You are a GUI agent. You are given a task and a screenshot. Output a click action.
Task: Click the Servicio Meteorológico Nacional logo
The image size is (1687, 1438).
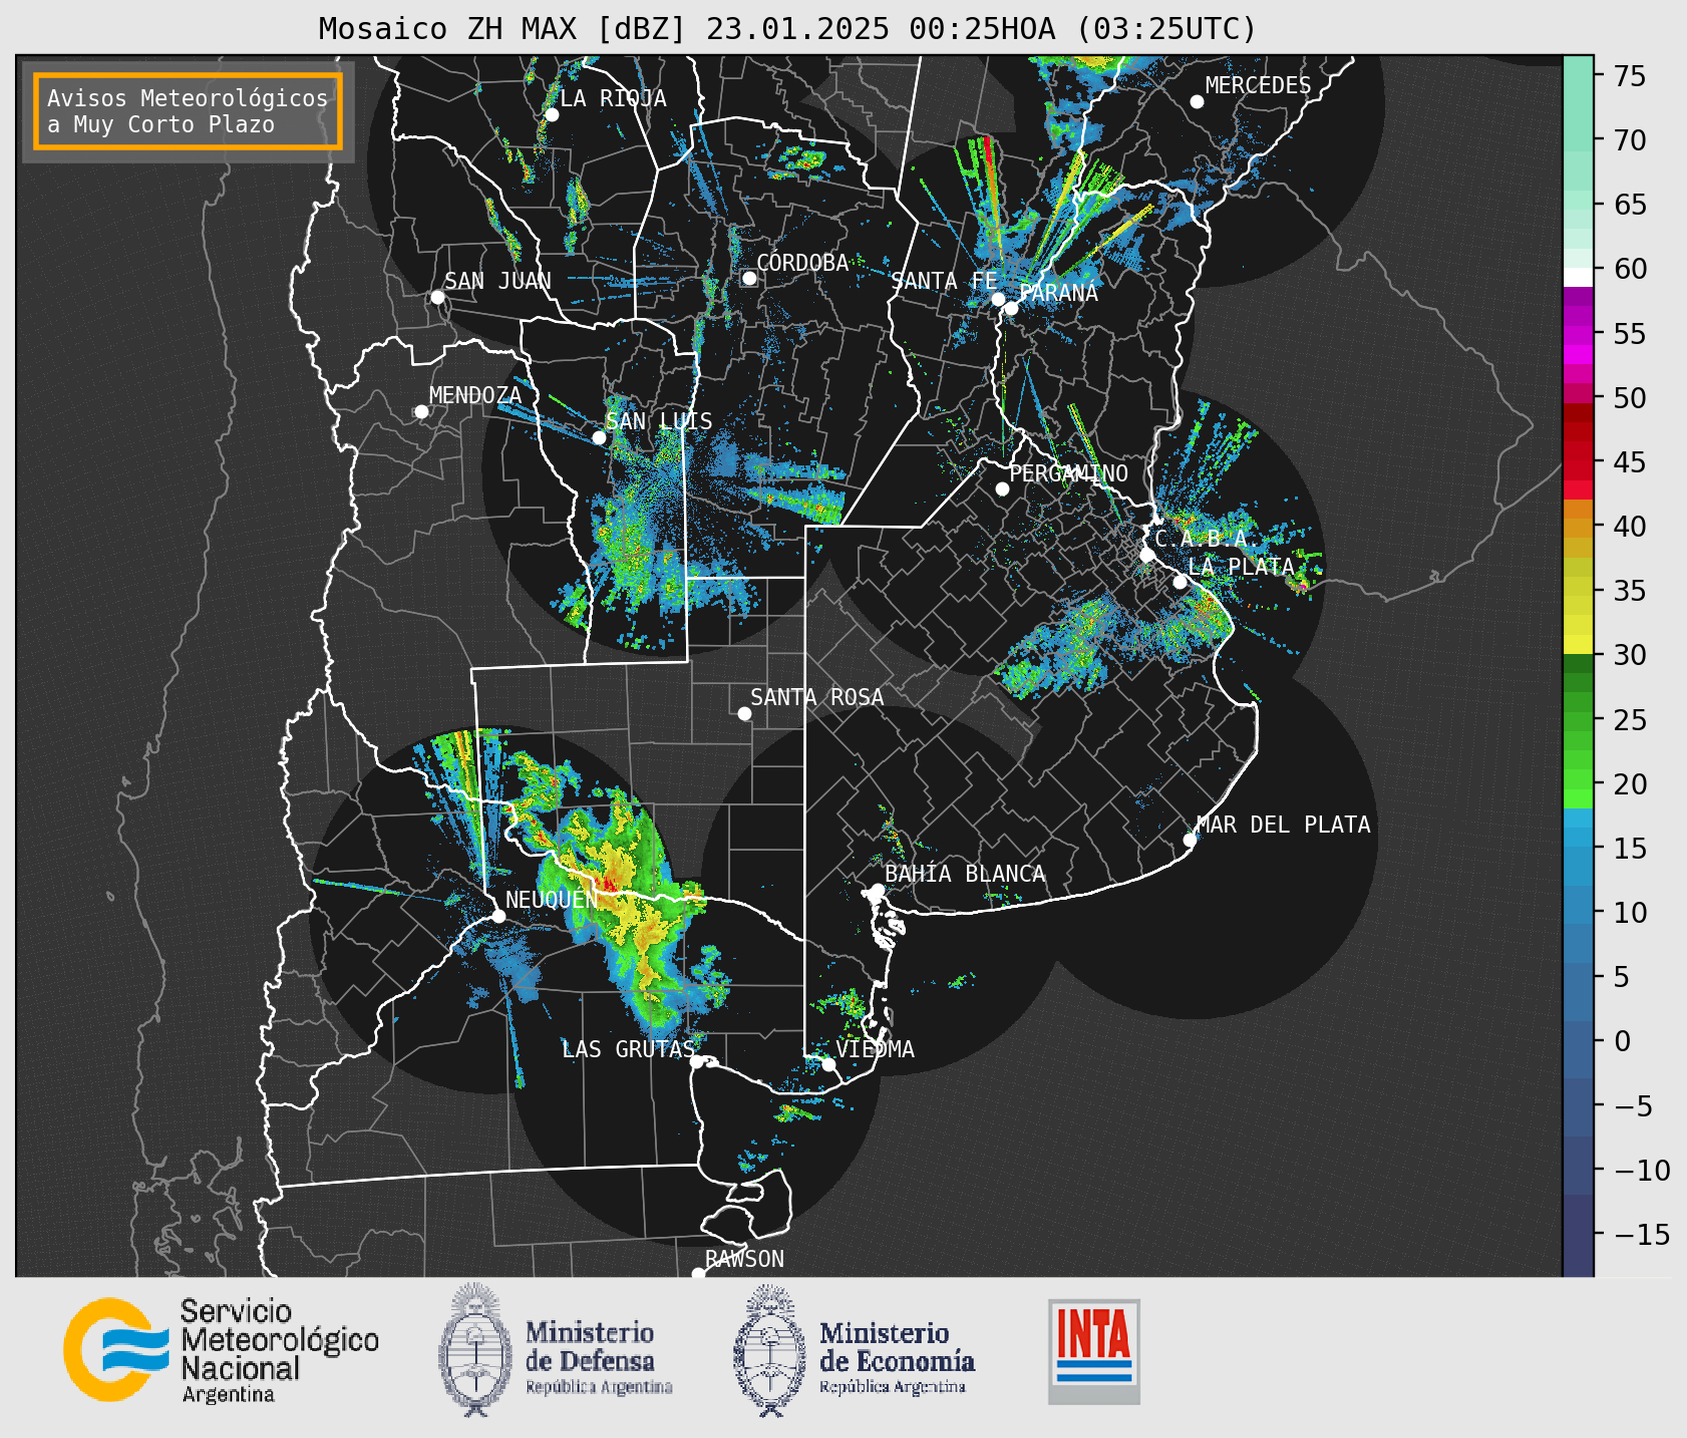tap(222, 1351)
